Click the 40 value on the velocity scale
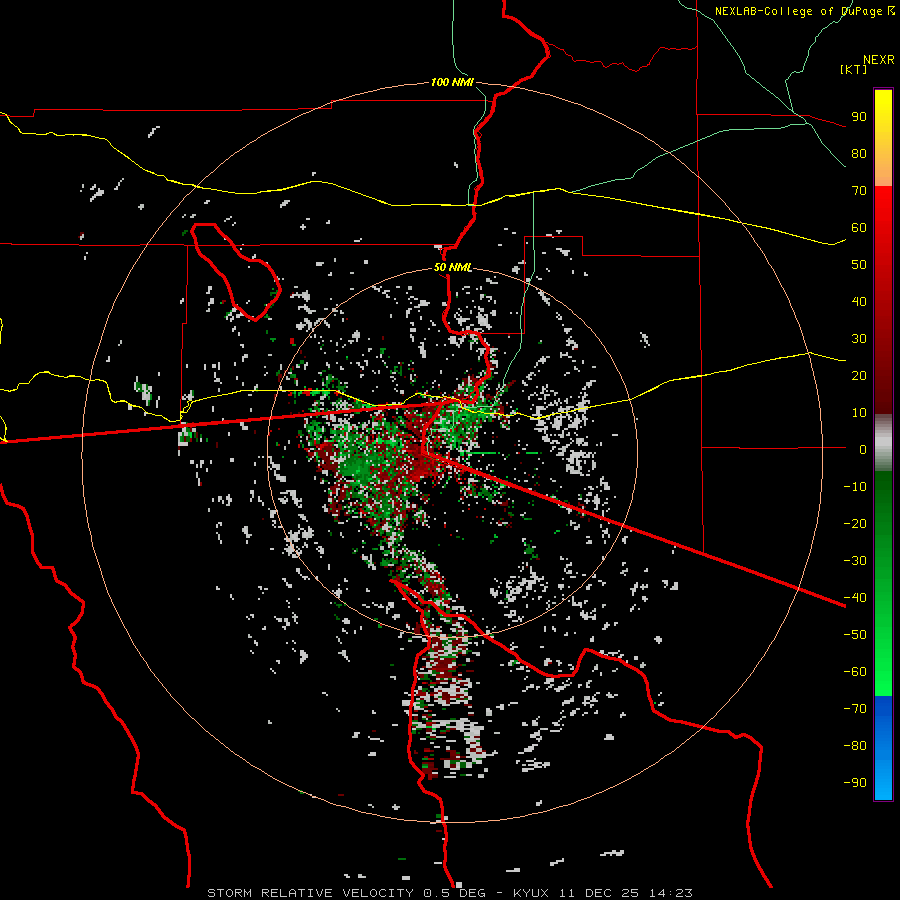Screen dimensions: 900x900 (859, 301)
